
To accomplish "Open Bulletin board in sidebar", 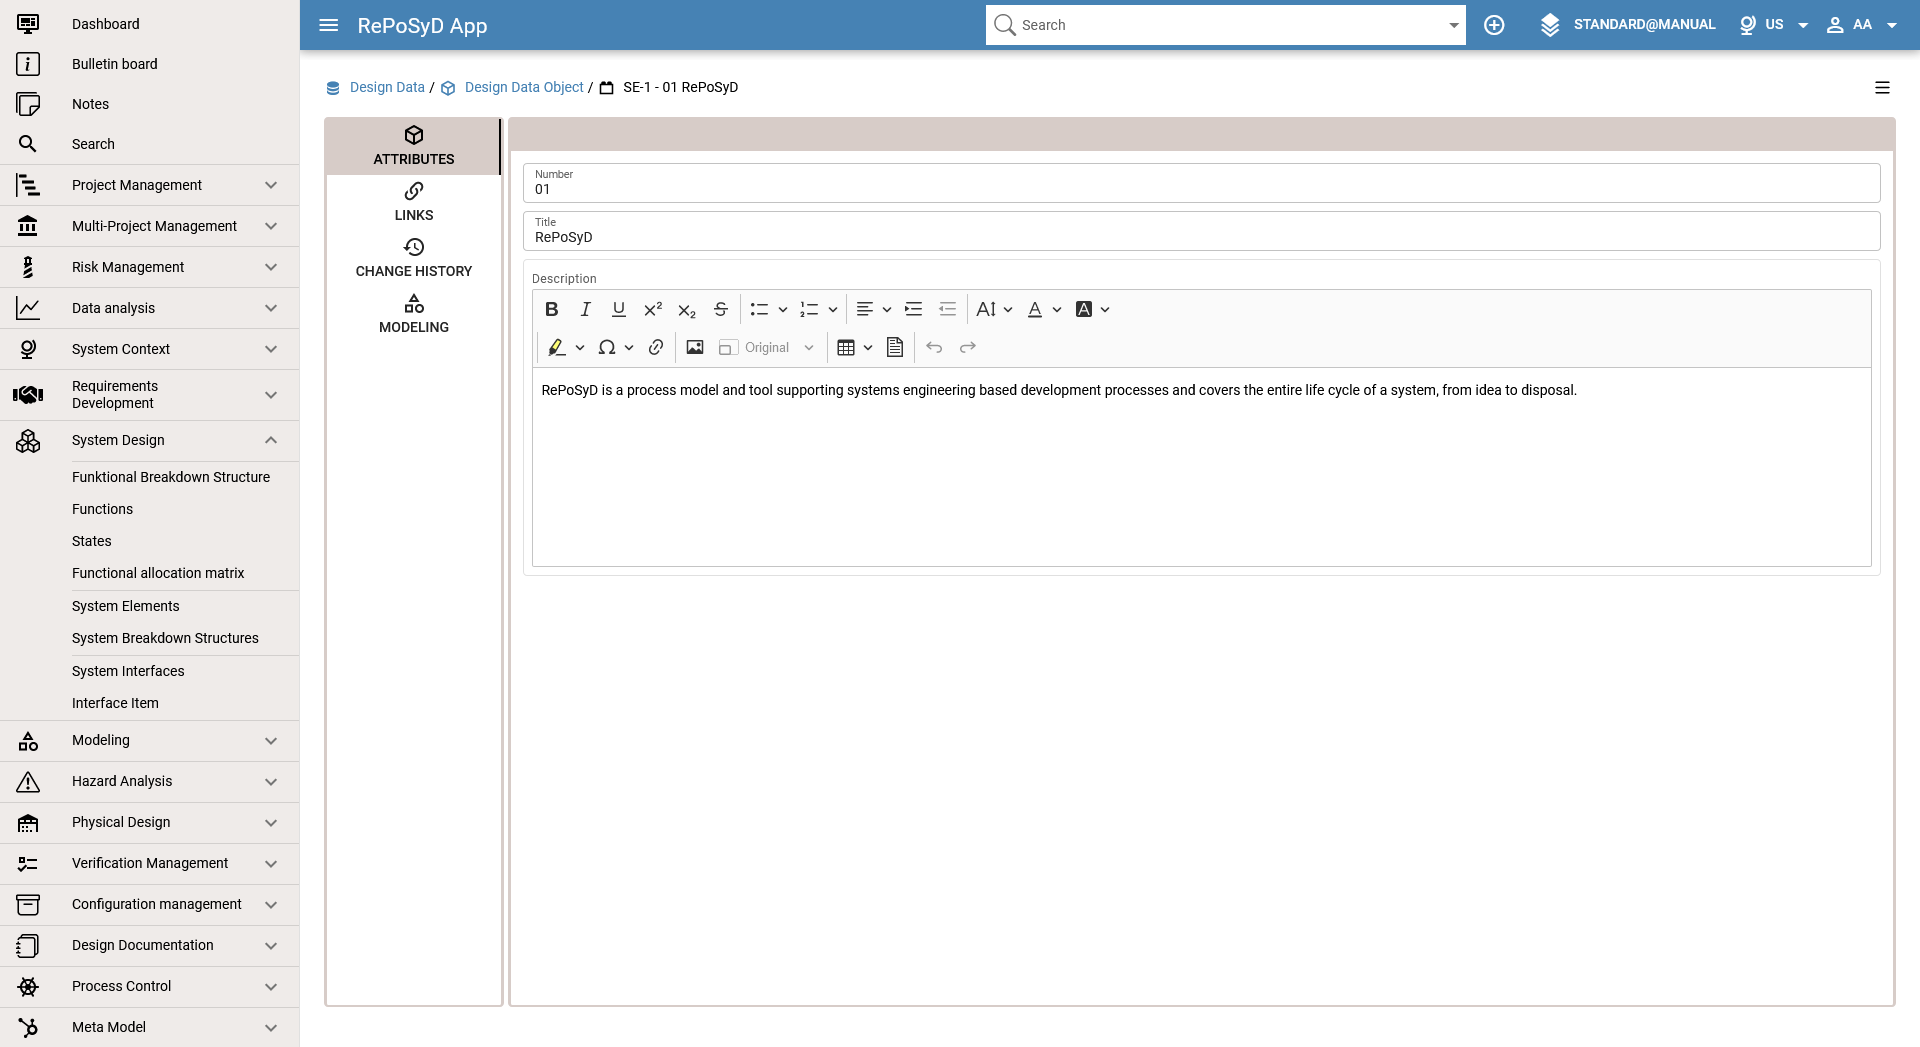I will (x=150, y=64).
